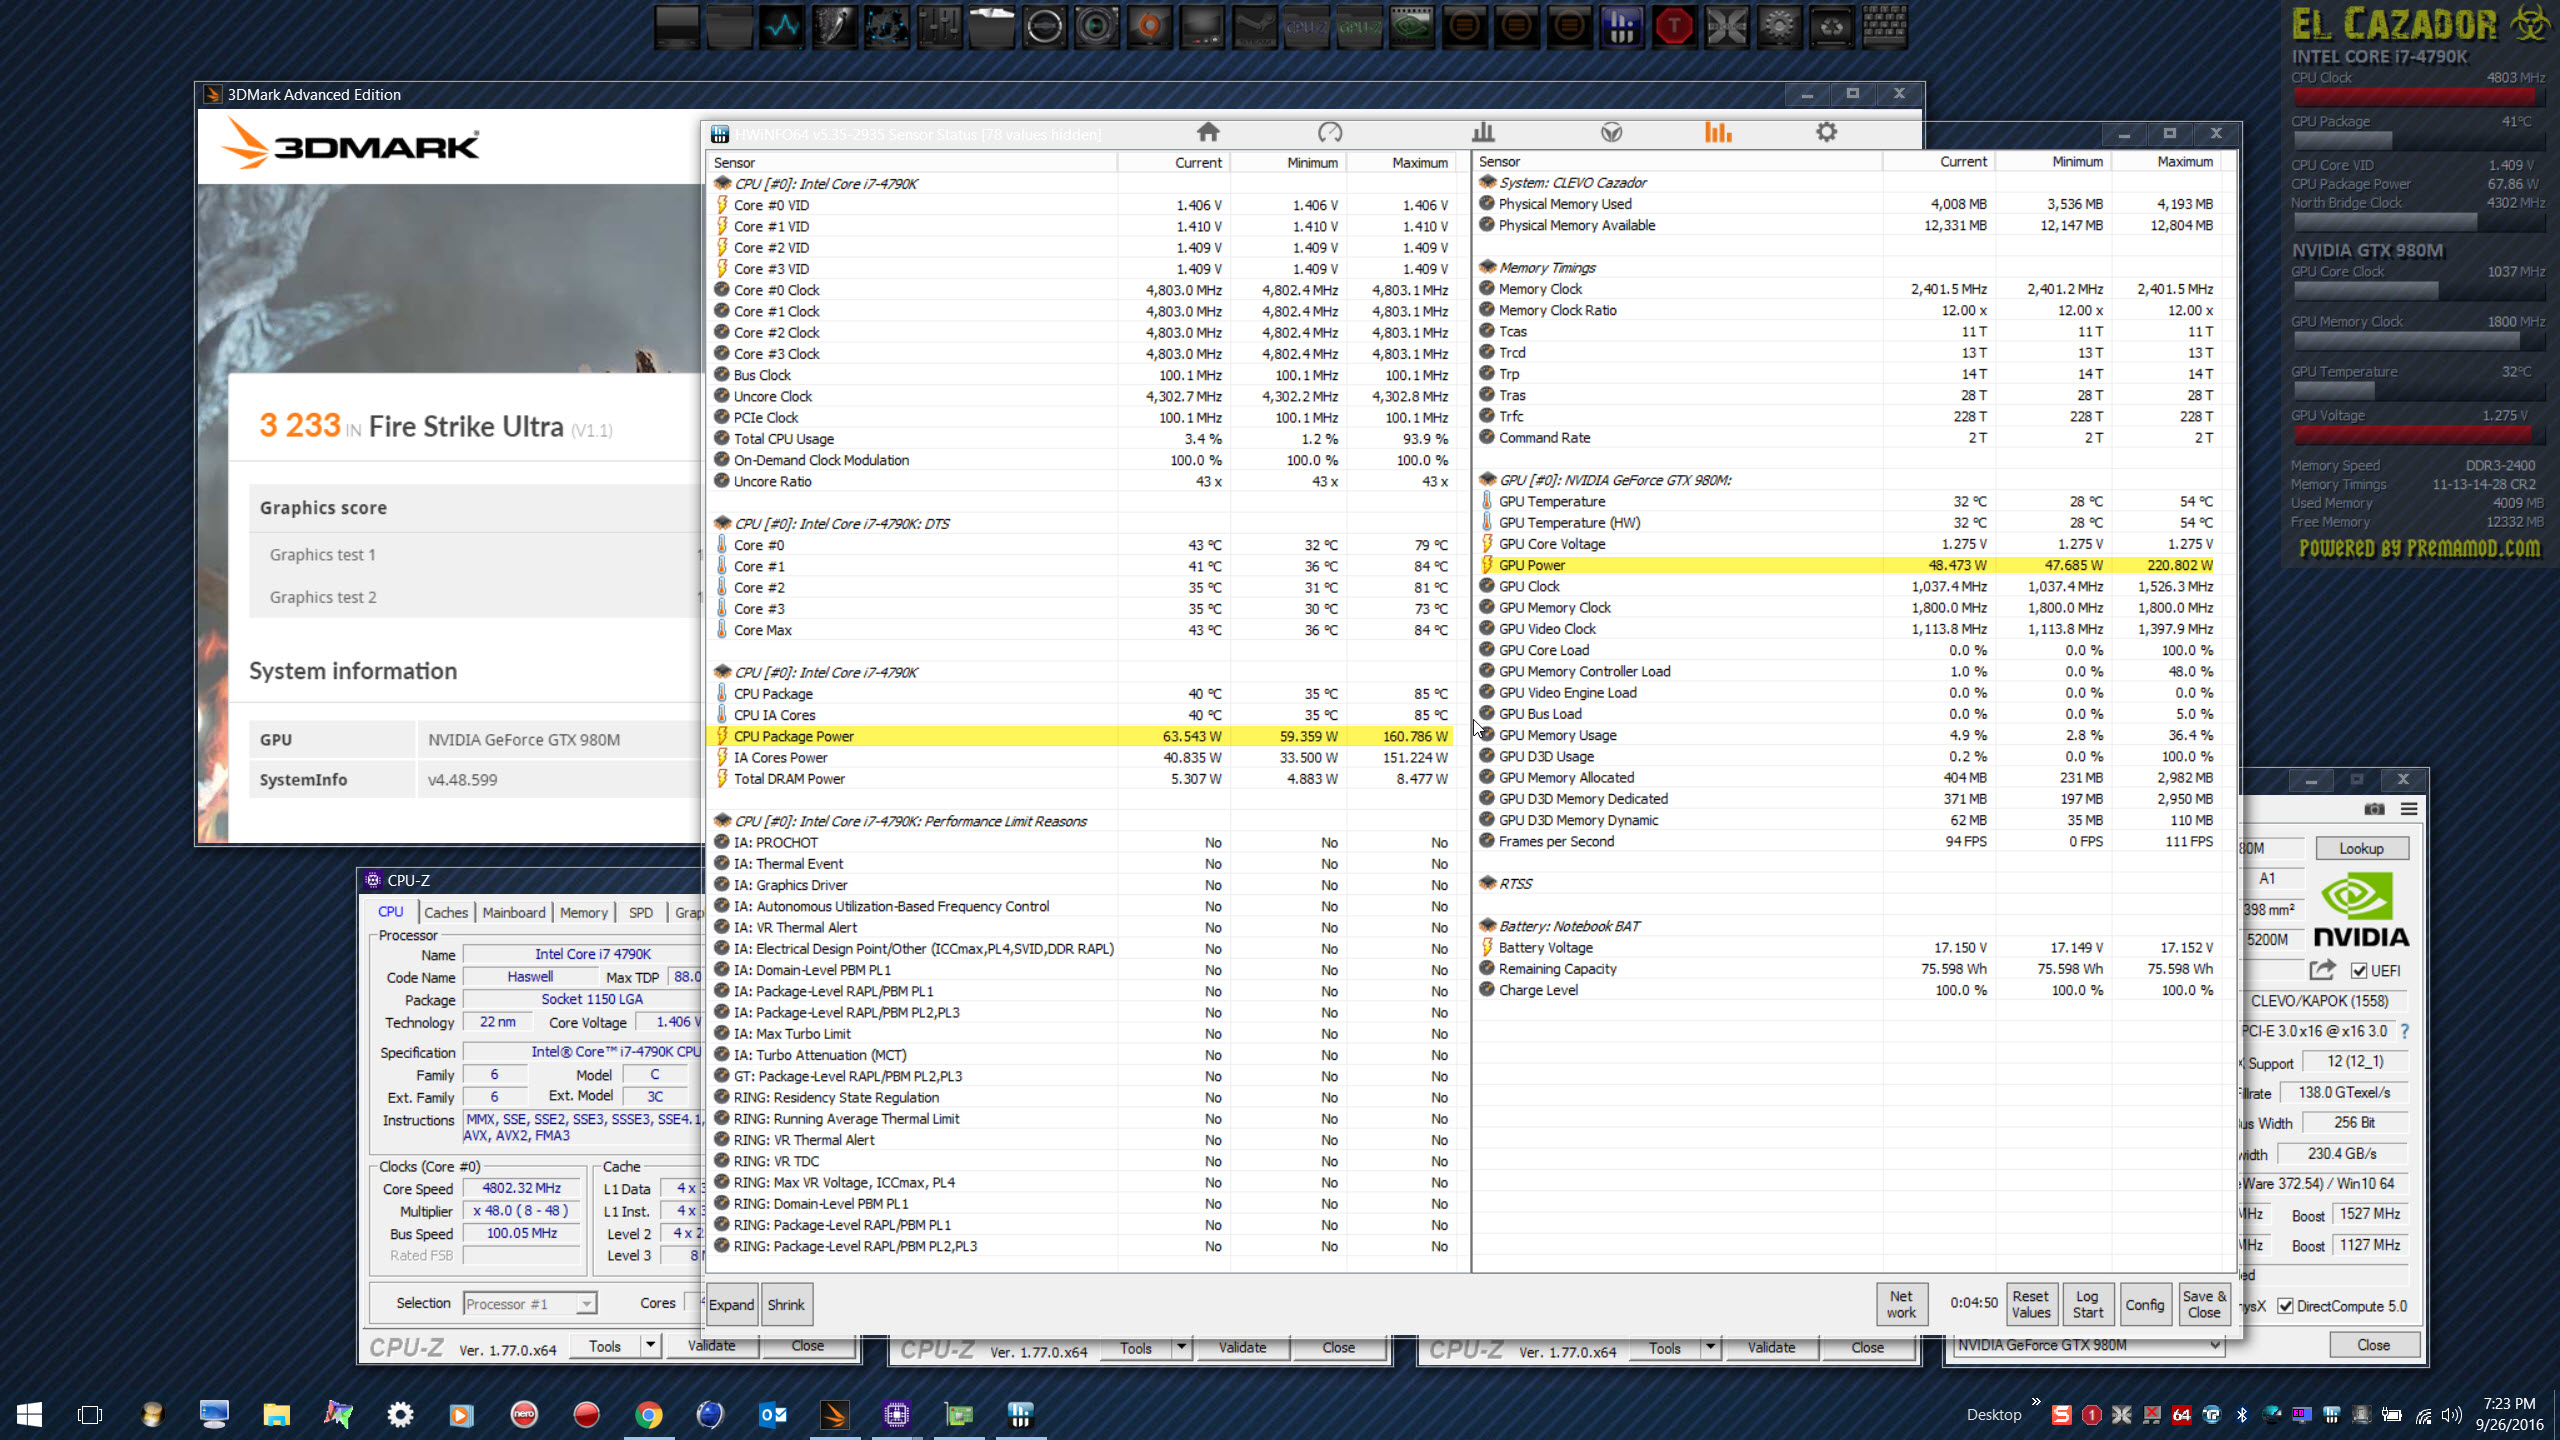The height and width of the screenshot is (1440, 2560).
Task: Click GPU-Z bus interface question mark
Action: (2405, 1031)
